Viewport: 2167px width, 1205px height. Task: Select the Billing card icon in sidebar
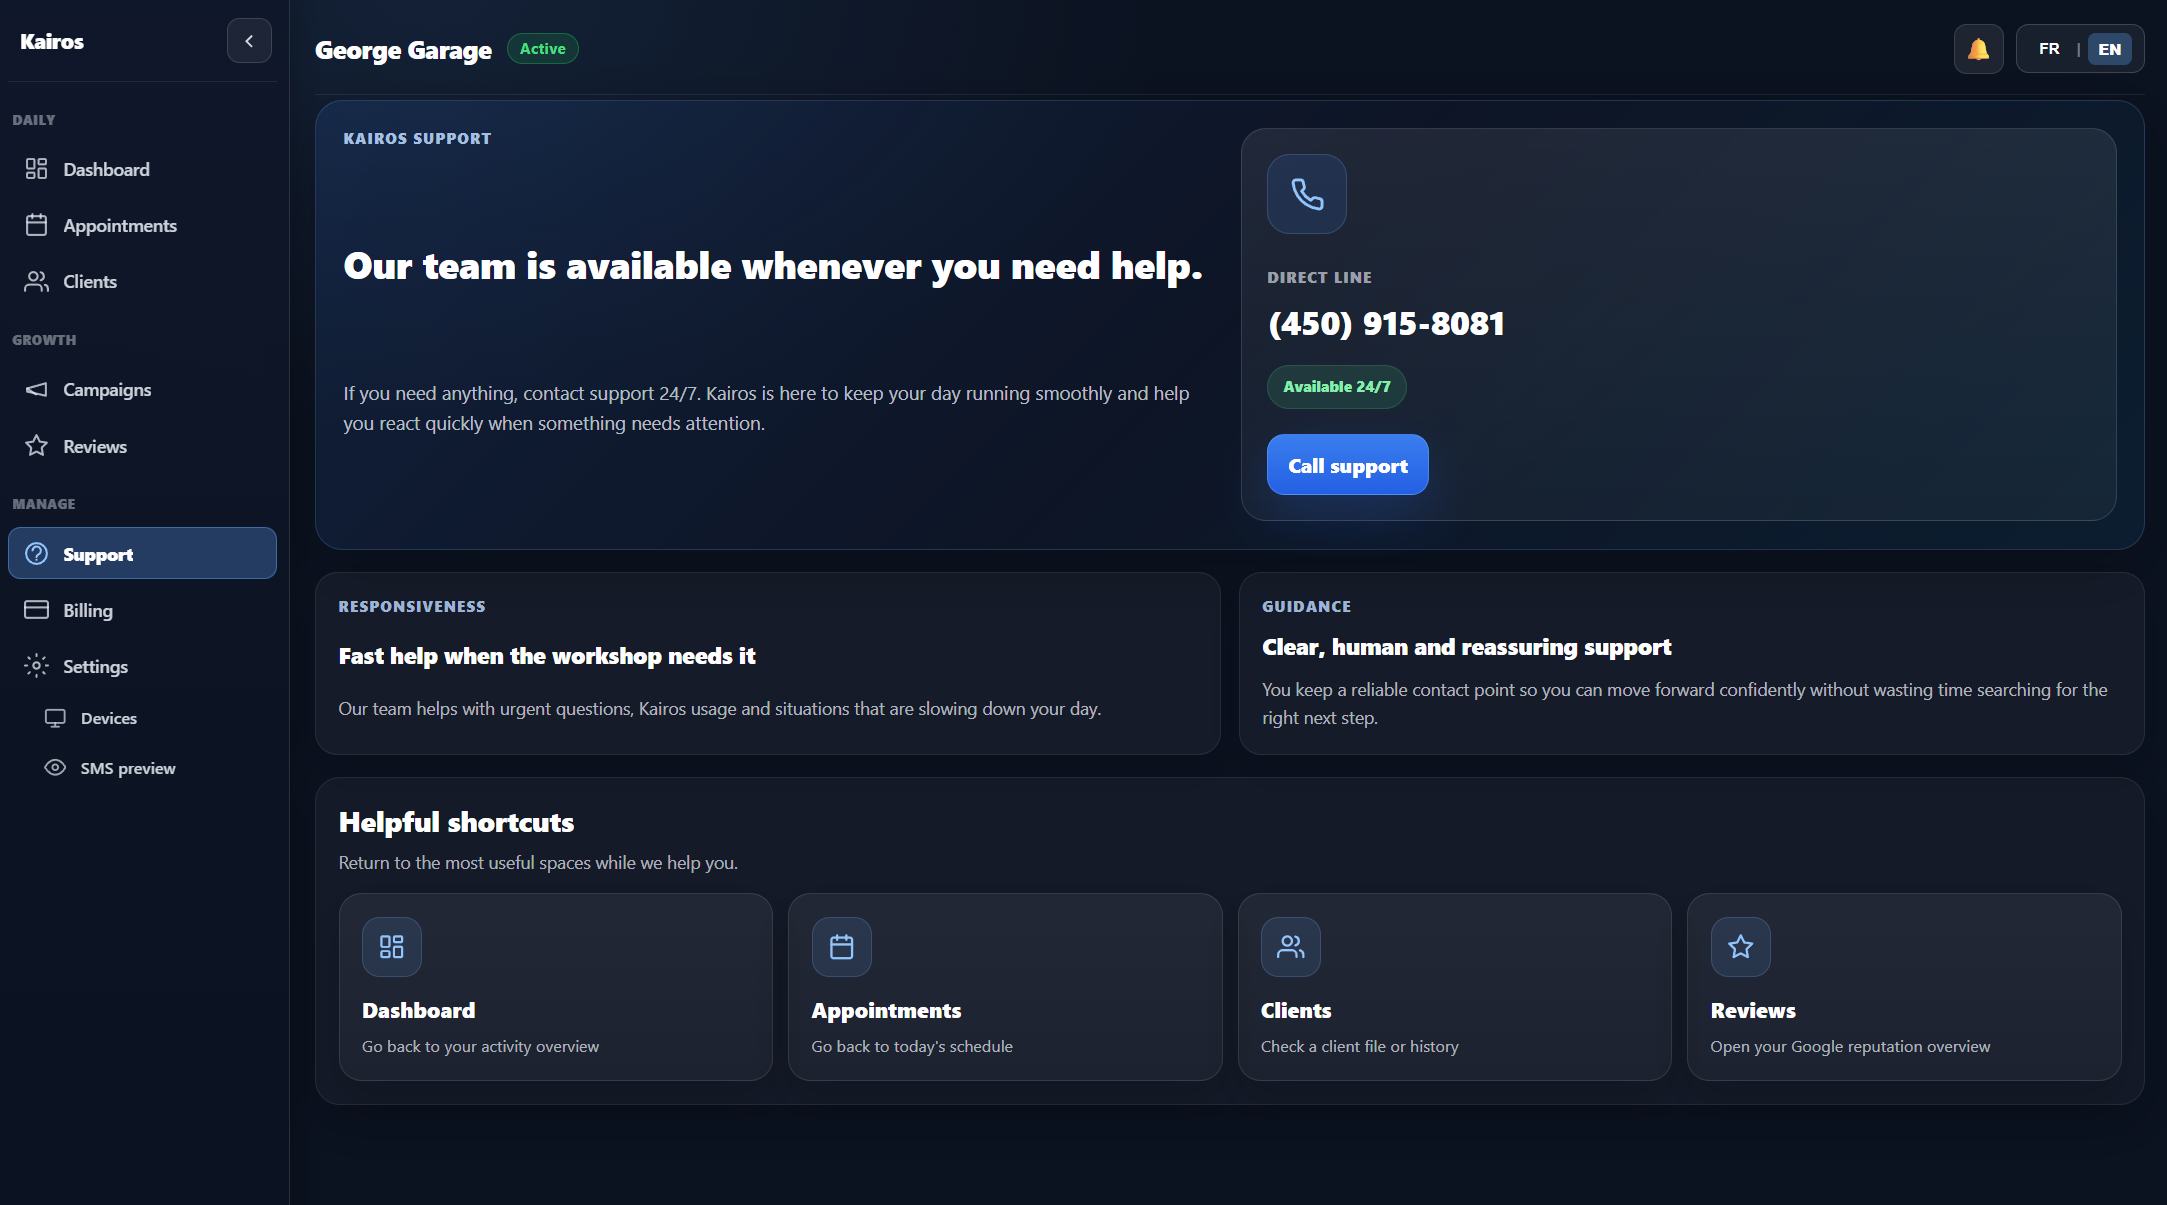pyautogui.click(x=37, y=610)
